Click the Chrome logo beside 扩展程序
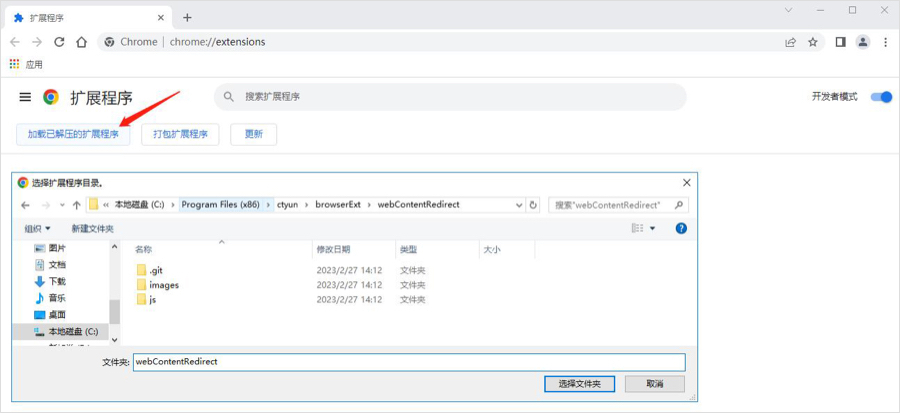Viewport: 900px width, 413px height. pyautogui.click(x=51, y=97)
